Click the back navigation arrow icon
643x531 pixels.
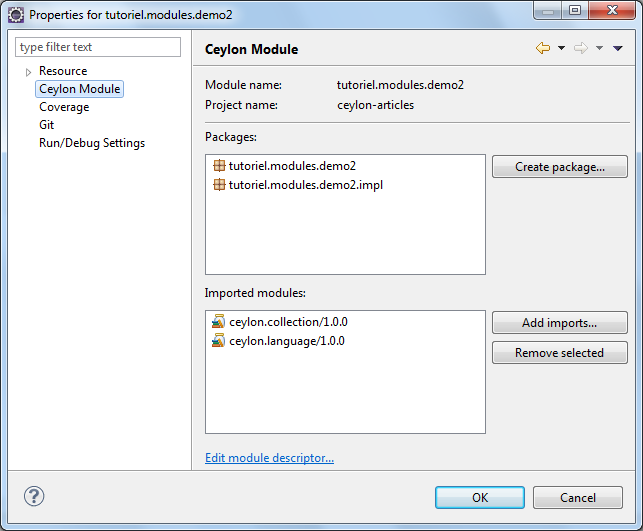coord(543,48)
